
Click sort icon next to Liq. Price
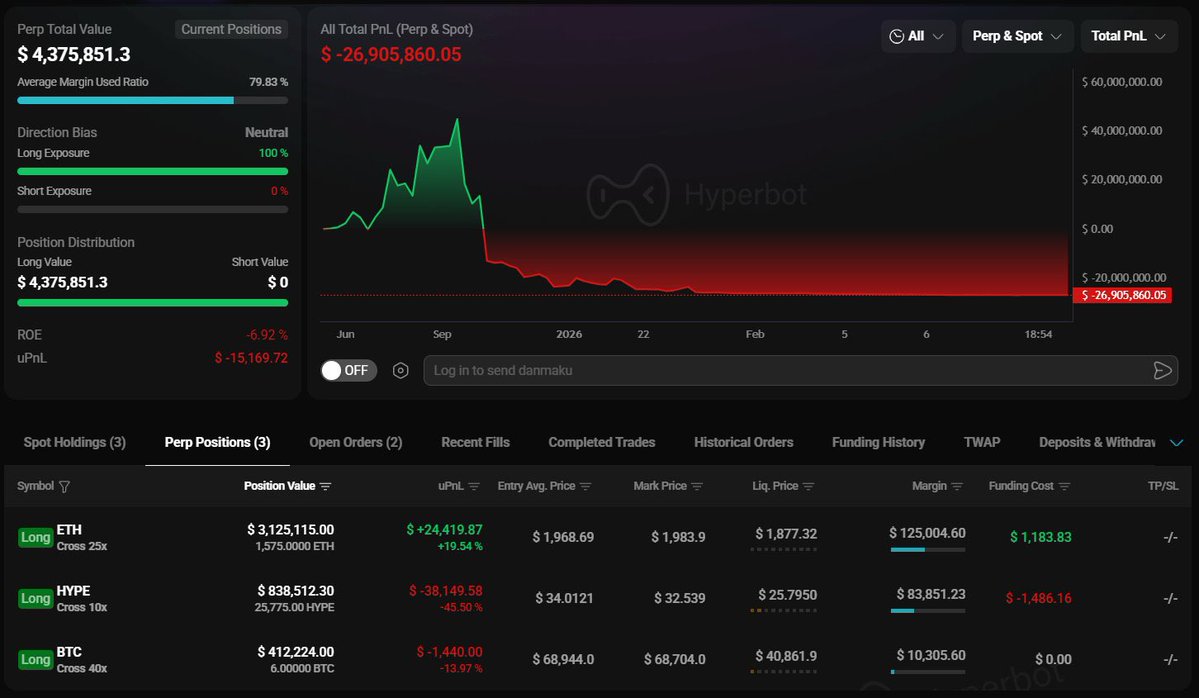click(x=808, y=487)
